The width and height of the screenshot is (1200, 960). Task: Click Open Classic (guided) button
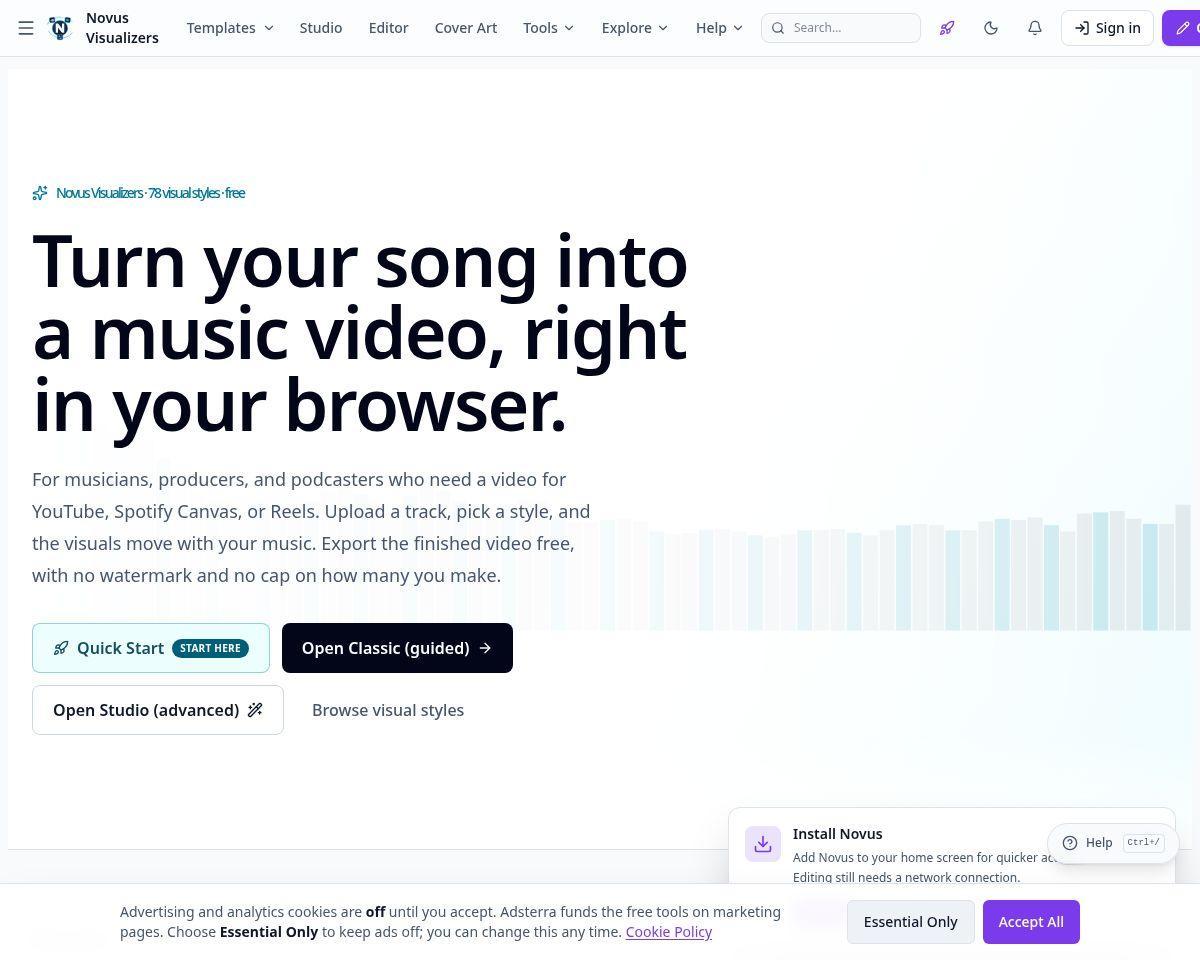[397, 648]
